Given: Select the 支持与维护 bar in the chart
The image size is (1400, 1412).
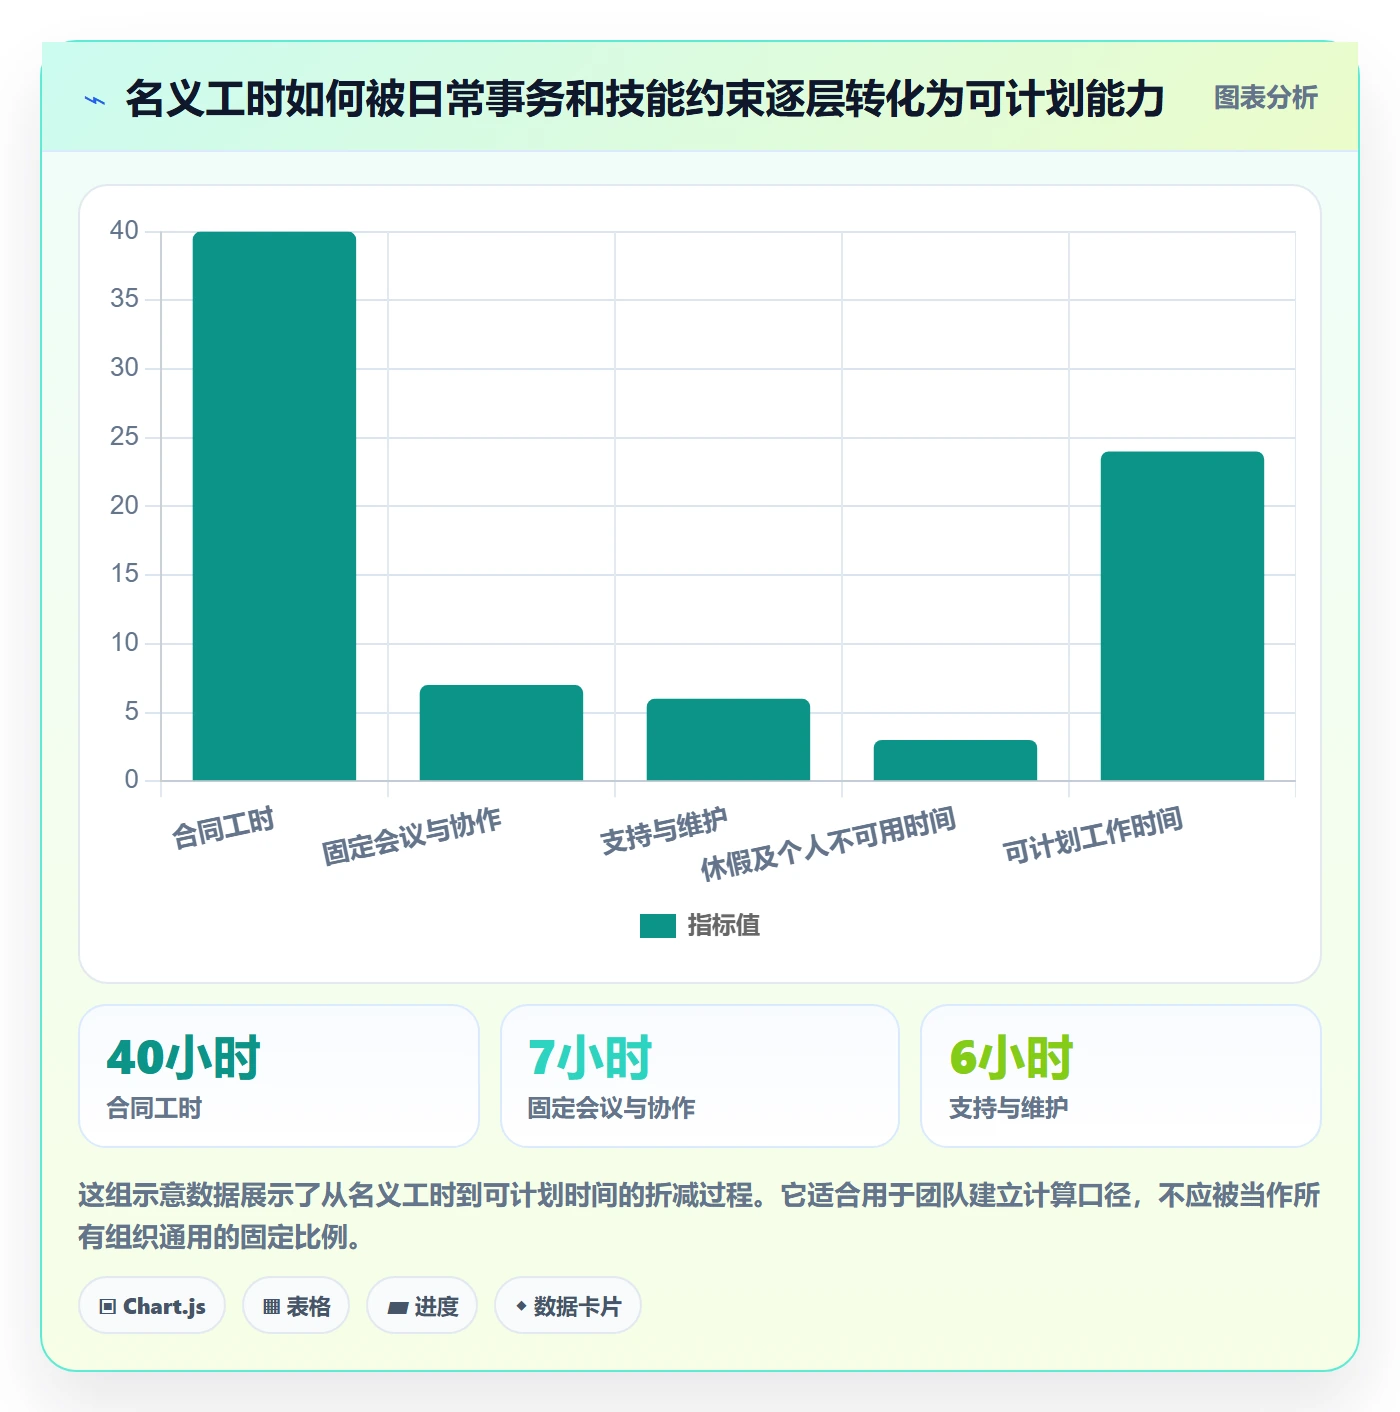Looking at the screenshot, I should pos(728,740).
